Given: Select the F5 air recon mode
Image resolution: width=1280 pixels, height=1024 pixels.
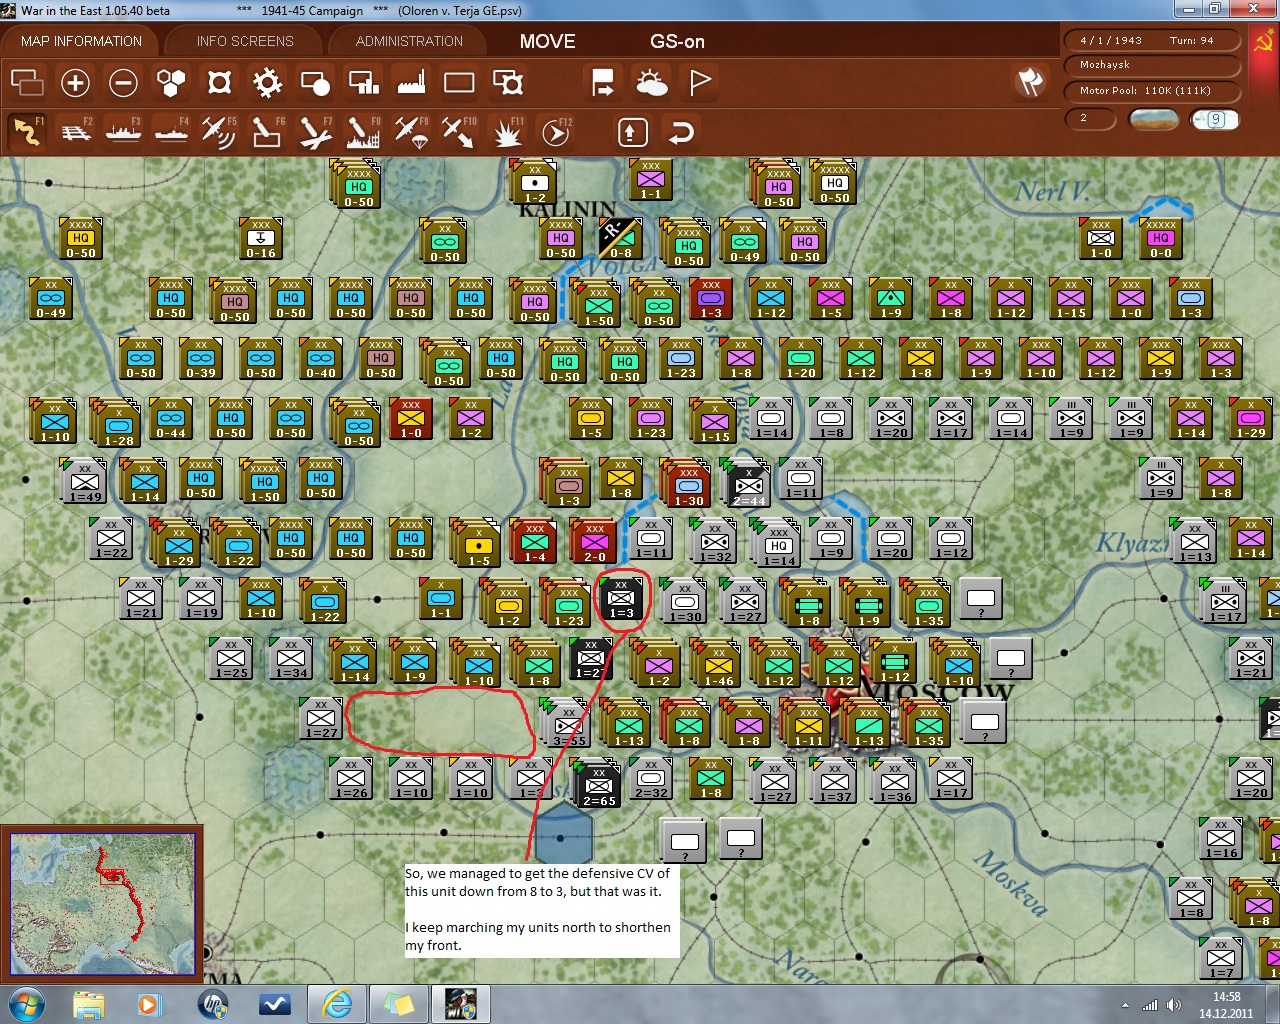Looking at the screenshot, I should click(x=219, y=131).
